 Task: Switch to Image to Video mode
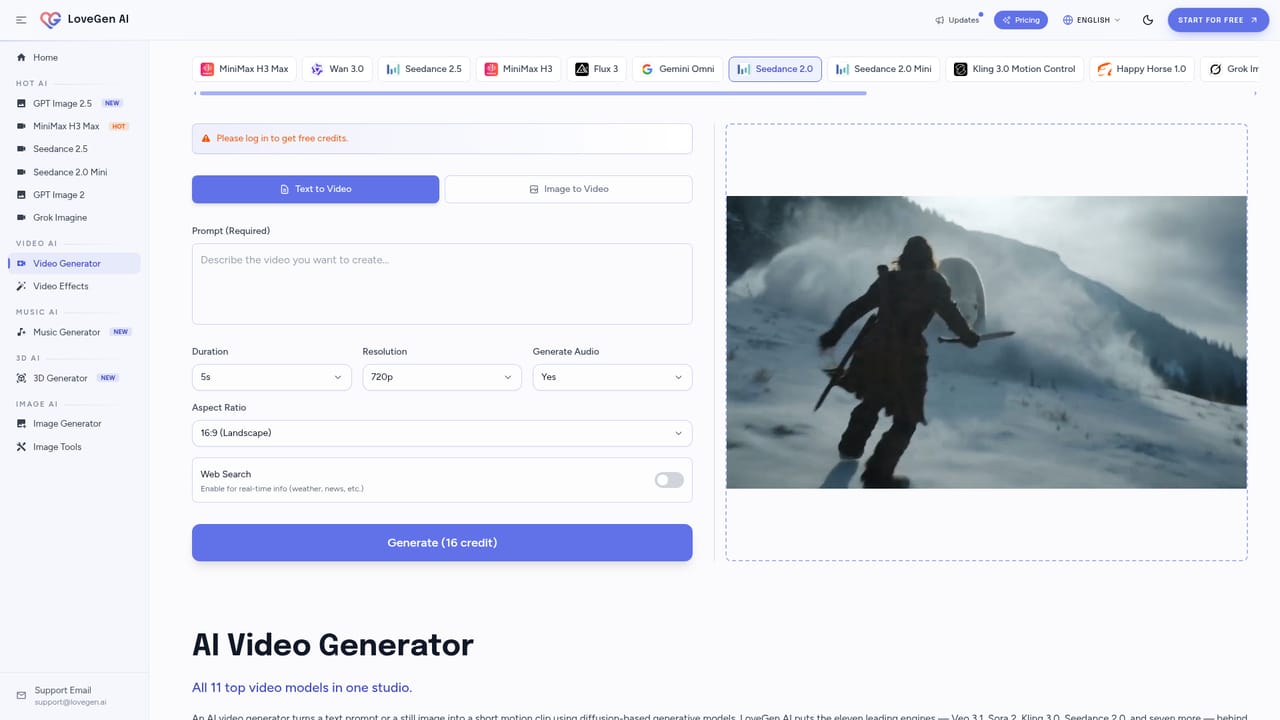[x=568, y=189]
